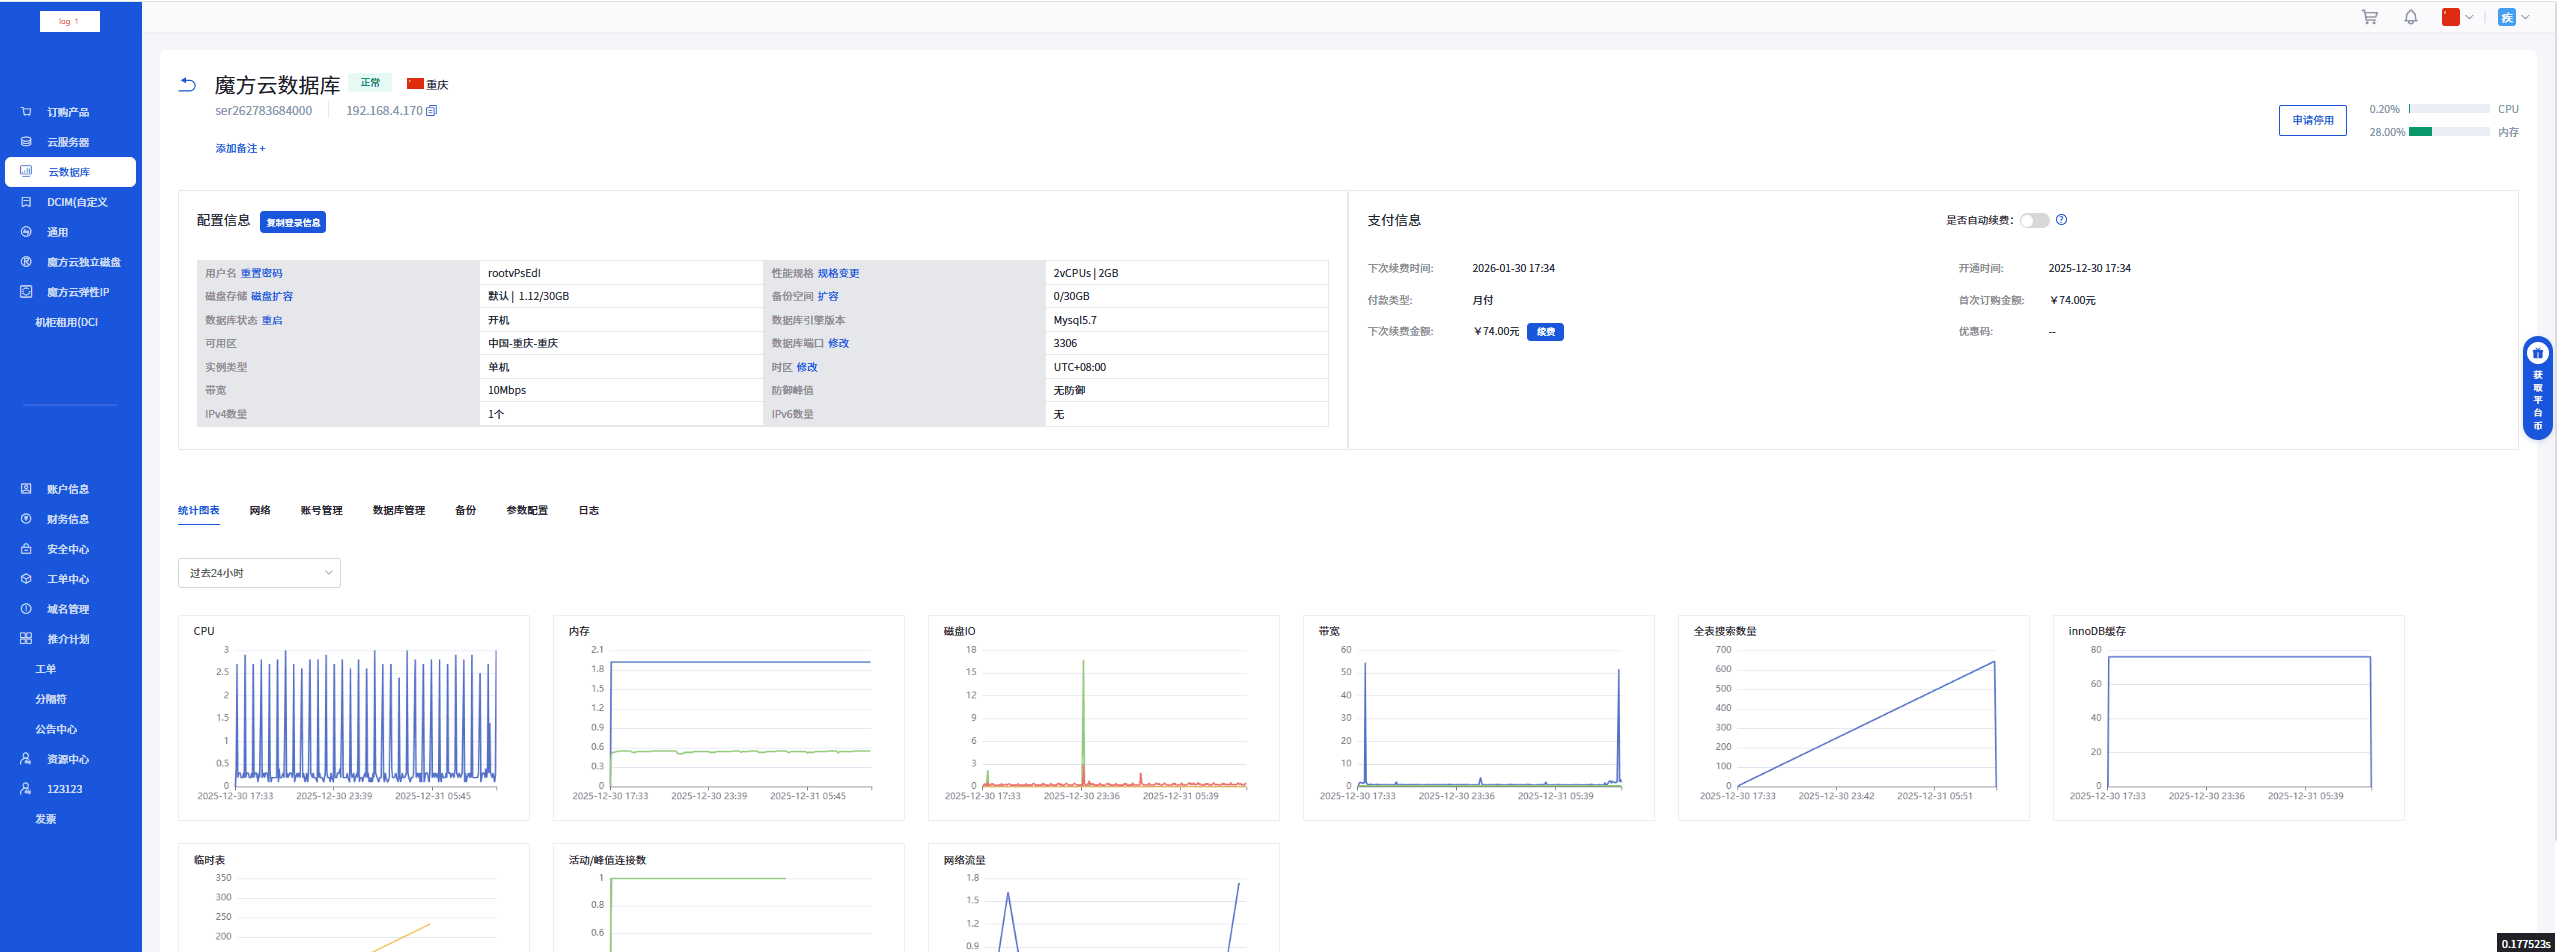2557x952 pixels.
Task: Click the 工单中心 sidebar icon
Action: [x=26, y=579]
